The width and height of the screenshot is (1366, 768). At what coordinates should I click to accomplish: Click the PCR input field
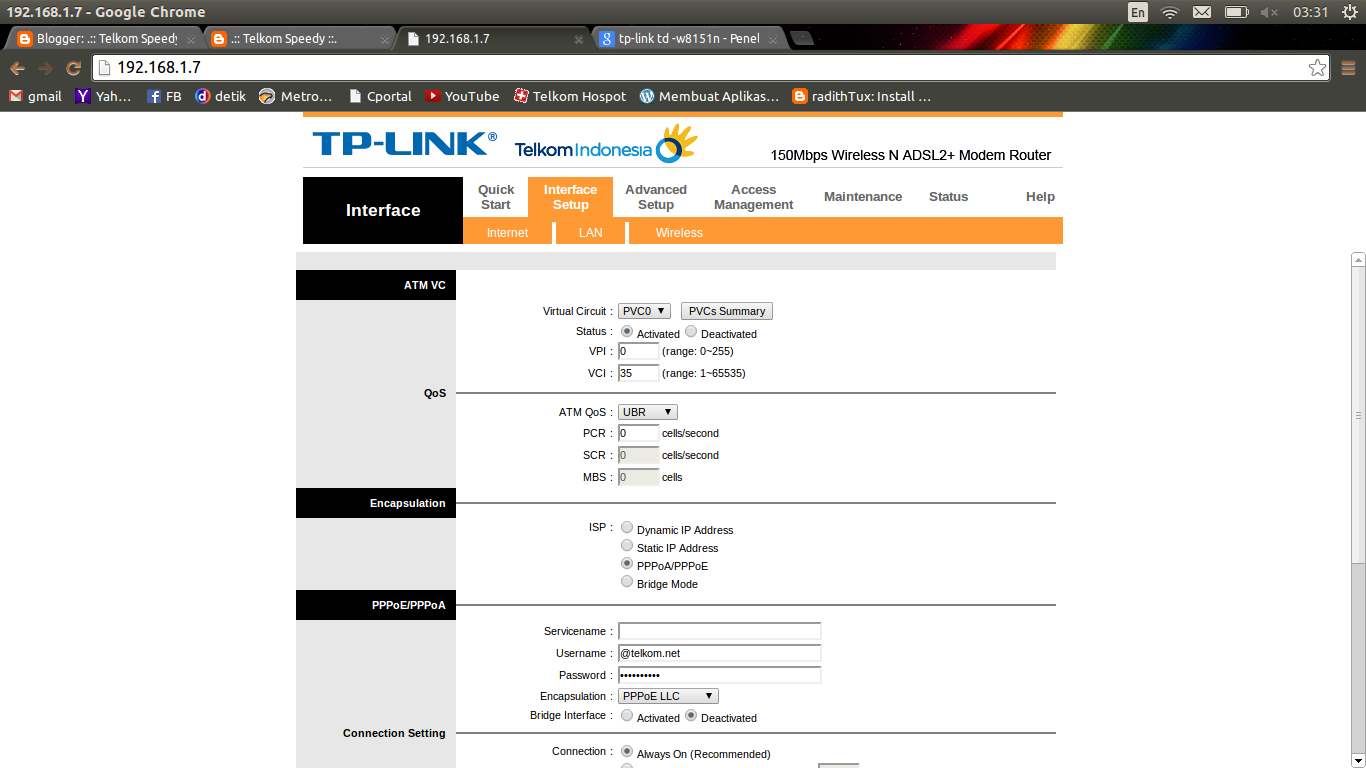click(639, 433)
